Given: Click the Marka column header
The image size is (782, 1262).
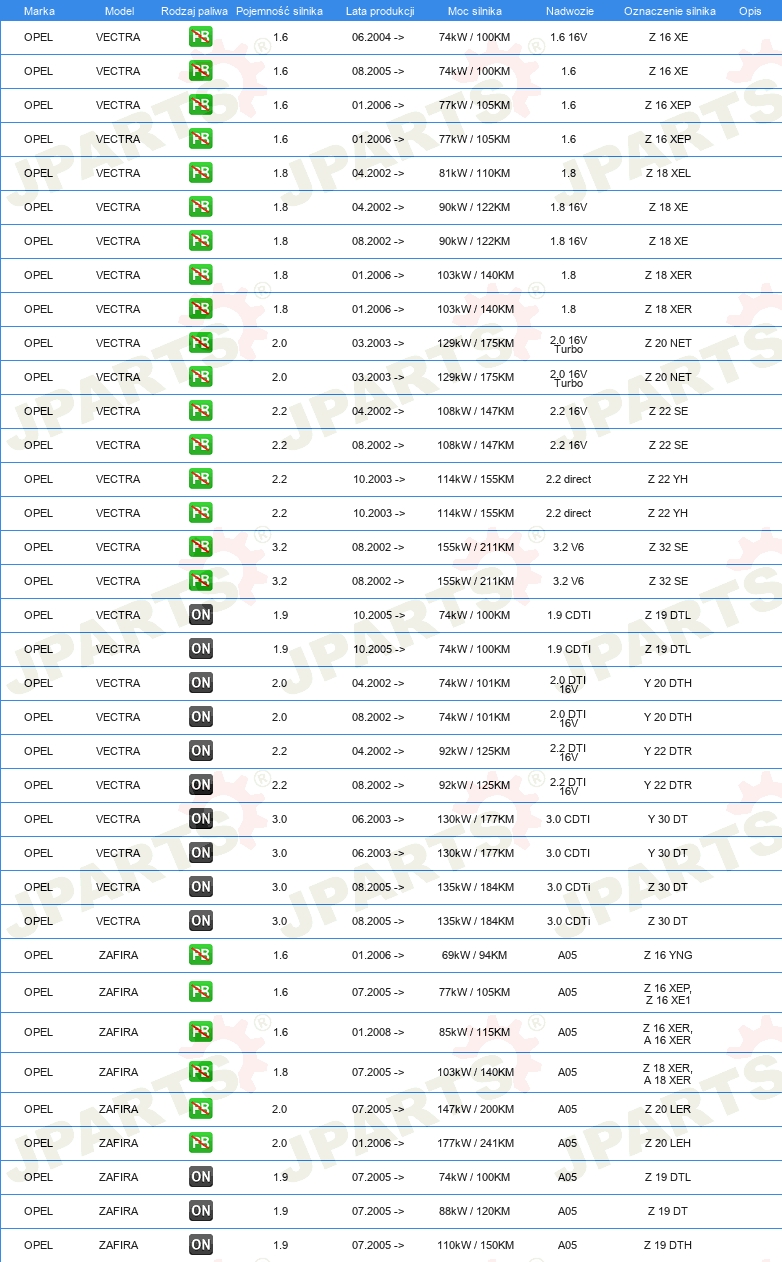Looking at the screenshot, I should [x=39, y=11].
